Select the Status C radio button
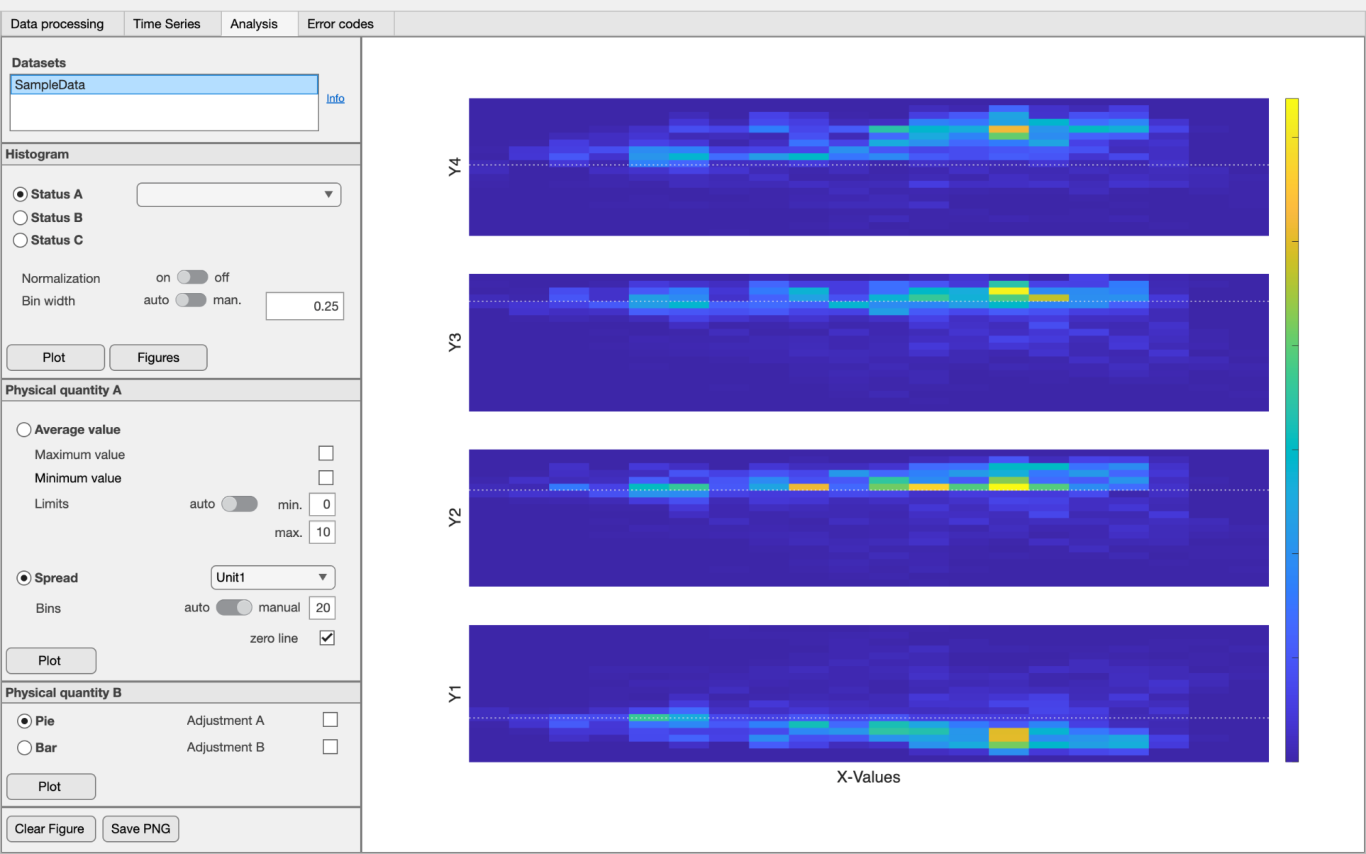Image resolution: width=1366 pixels, height=854 pixels. (20, 240)
